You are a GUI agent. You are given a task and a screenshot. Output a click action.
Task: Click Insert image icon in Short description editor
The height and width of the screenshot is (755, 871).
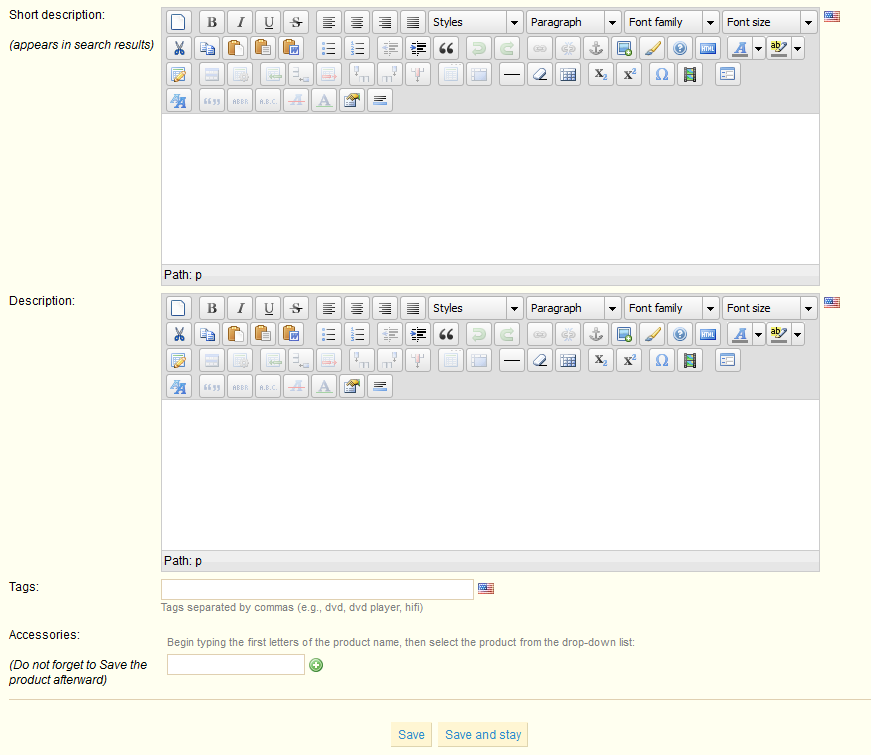click(624, 48)
